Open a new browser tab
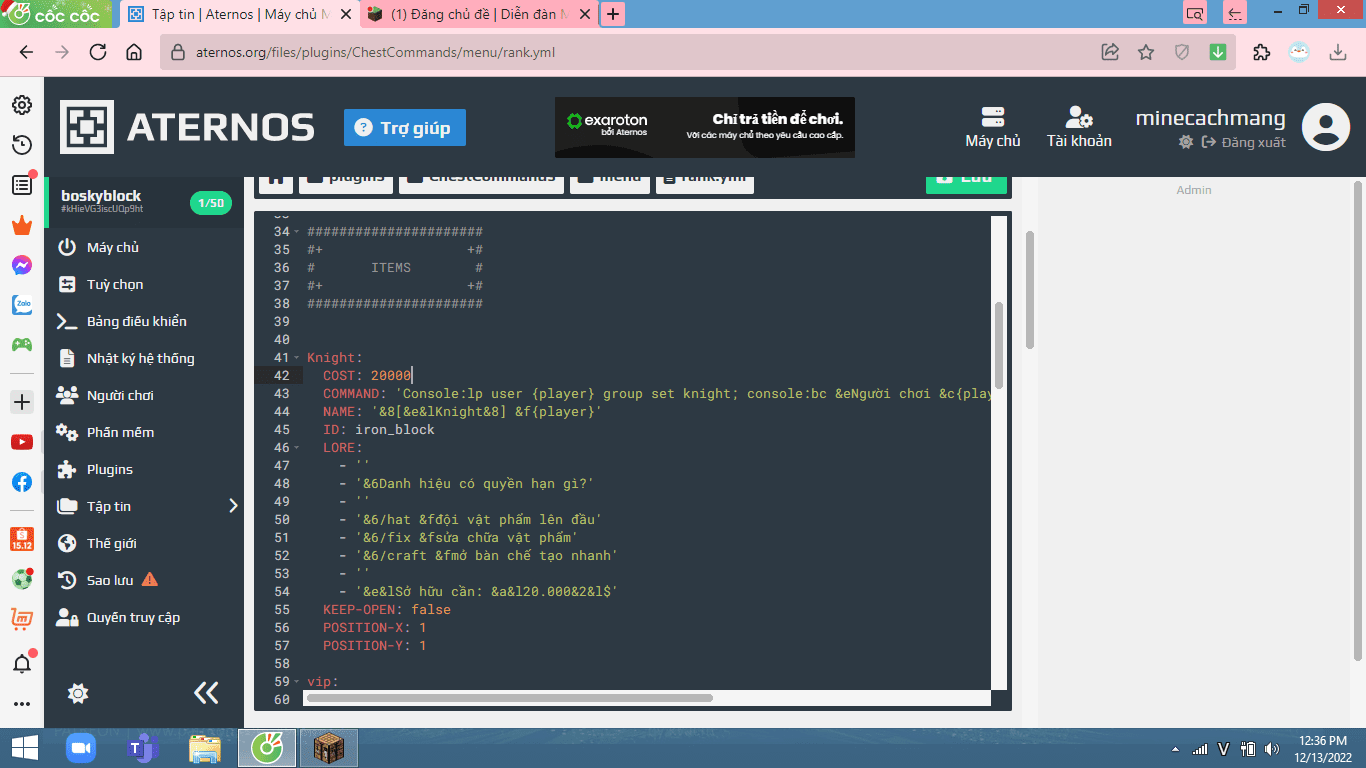Viewport: 1366px width, 768px height. point(613,15)
